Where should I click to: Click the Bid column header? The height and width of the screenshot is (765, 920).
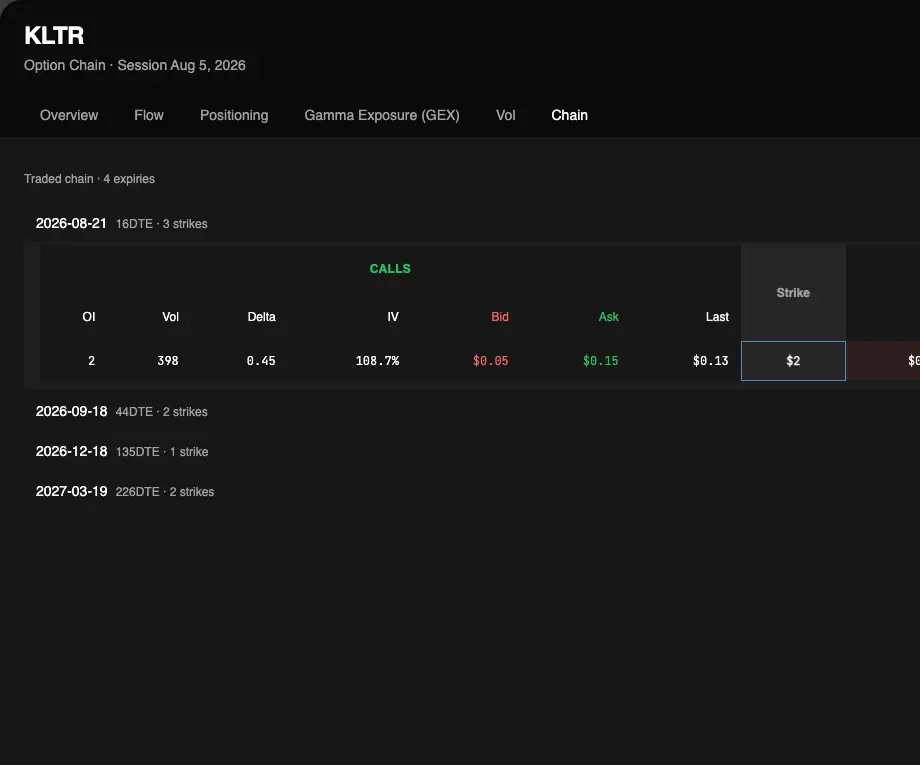pos(499,317)
